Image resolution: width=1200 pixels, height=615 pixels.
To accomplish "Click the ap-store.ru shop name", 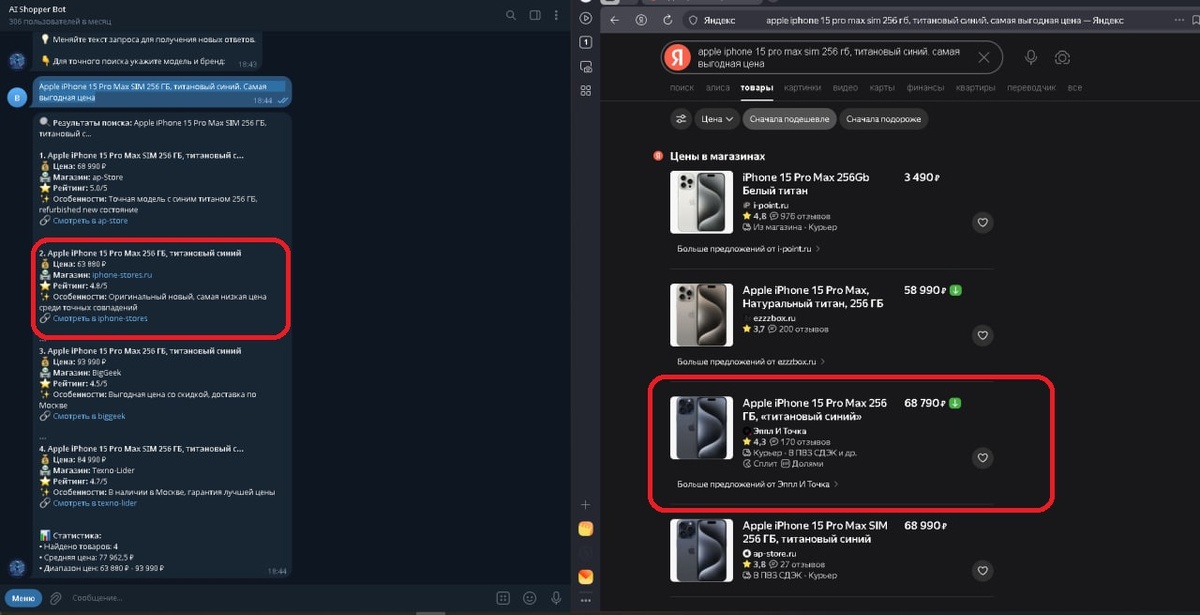I will 774,552.
